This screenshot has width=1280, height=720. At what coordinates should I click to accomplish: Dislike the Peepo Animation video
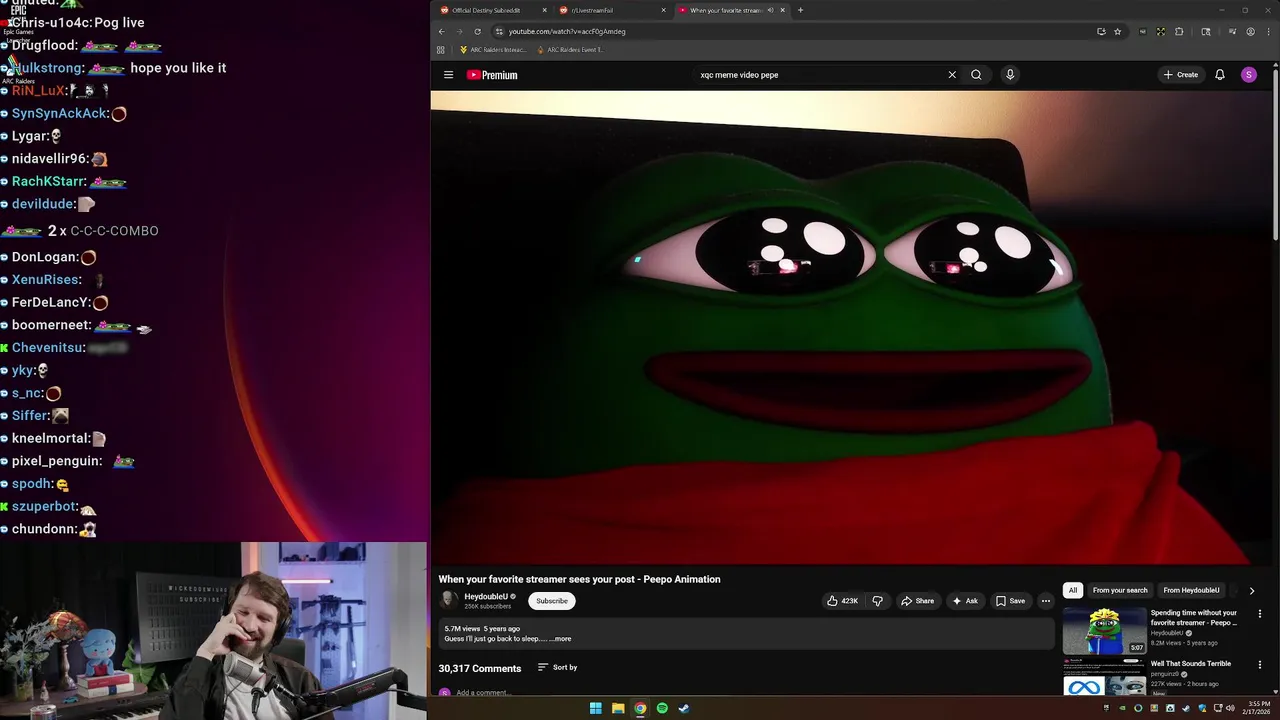tap(877, 601)
